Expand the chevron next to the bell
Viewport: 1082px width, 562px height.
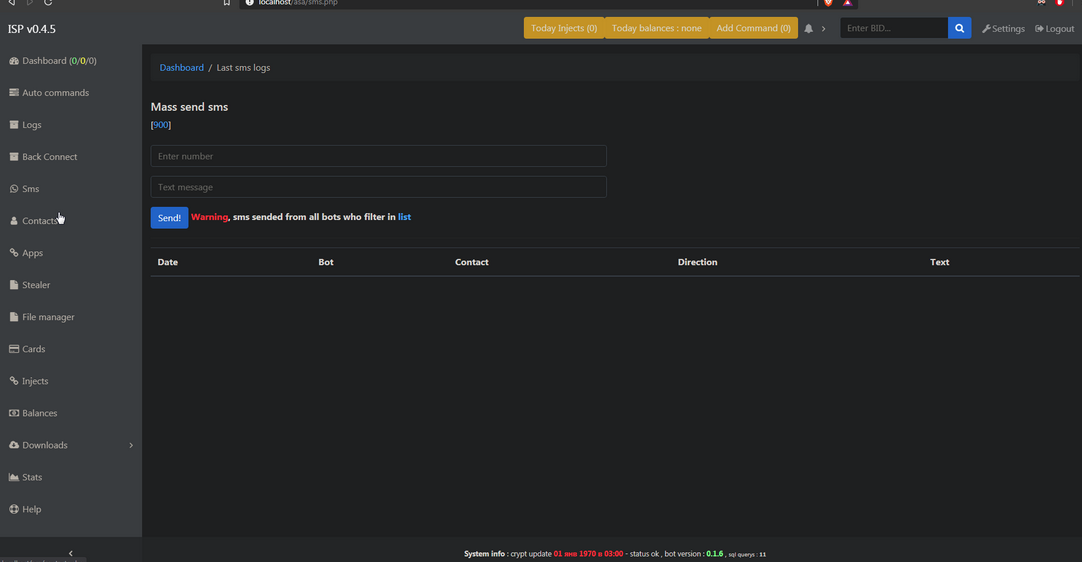point(824,29)
